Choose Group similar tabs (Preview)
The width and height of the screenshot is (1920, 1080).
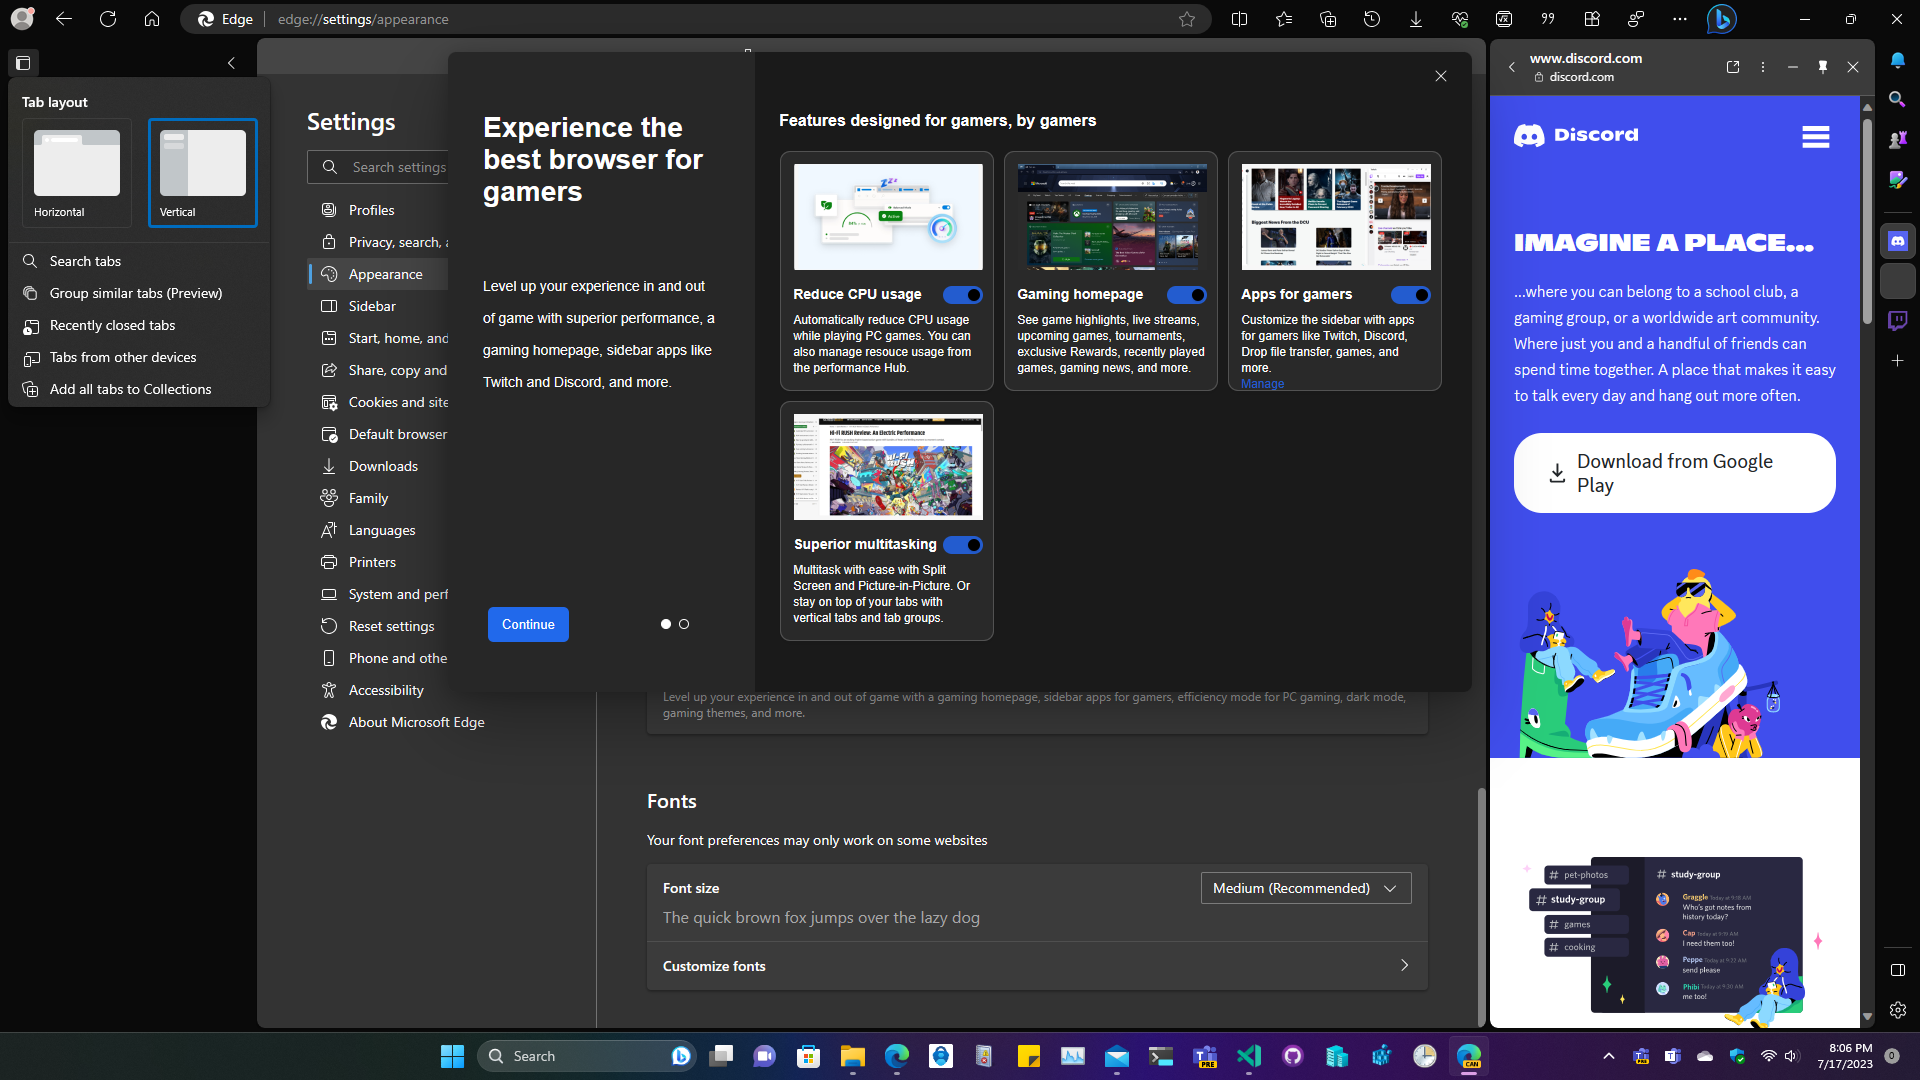[x=139, y=293]
